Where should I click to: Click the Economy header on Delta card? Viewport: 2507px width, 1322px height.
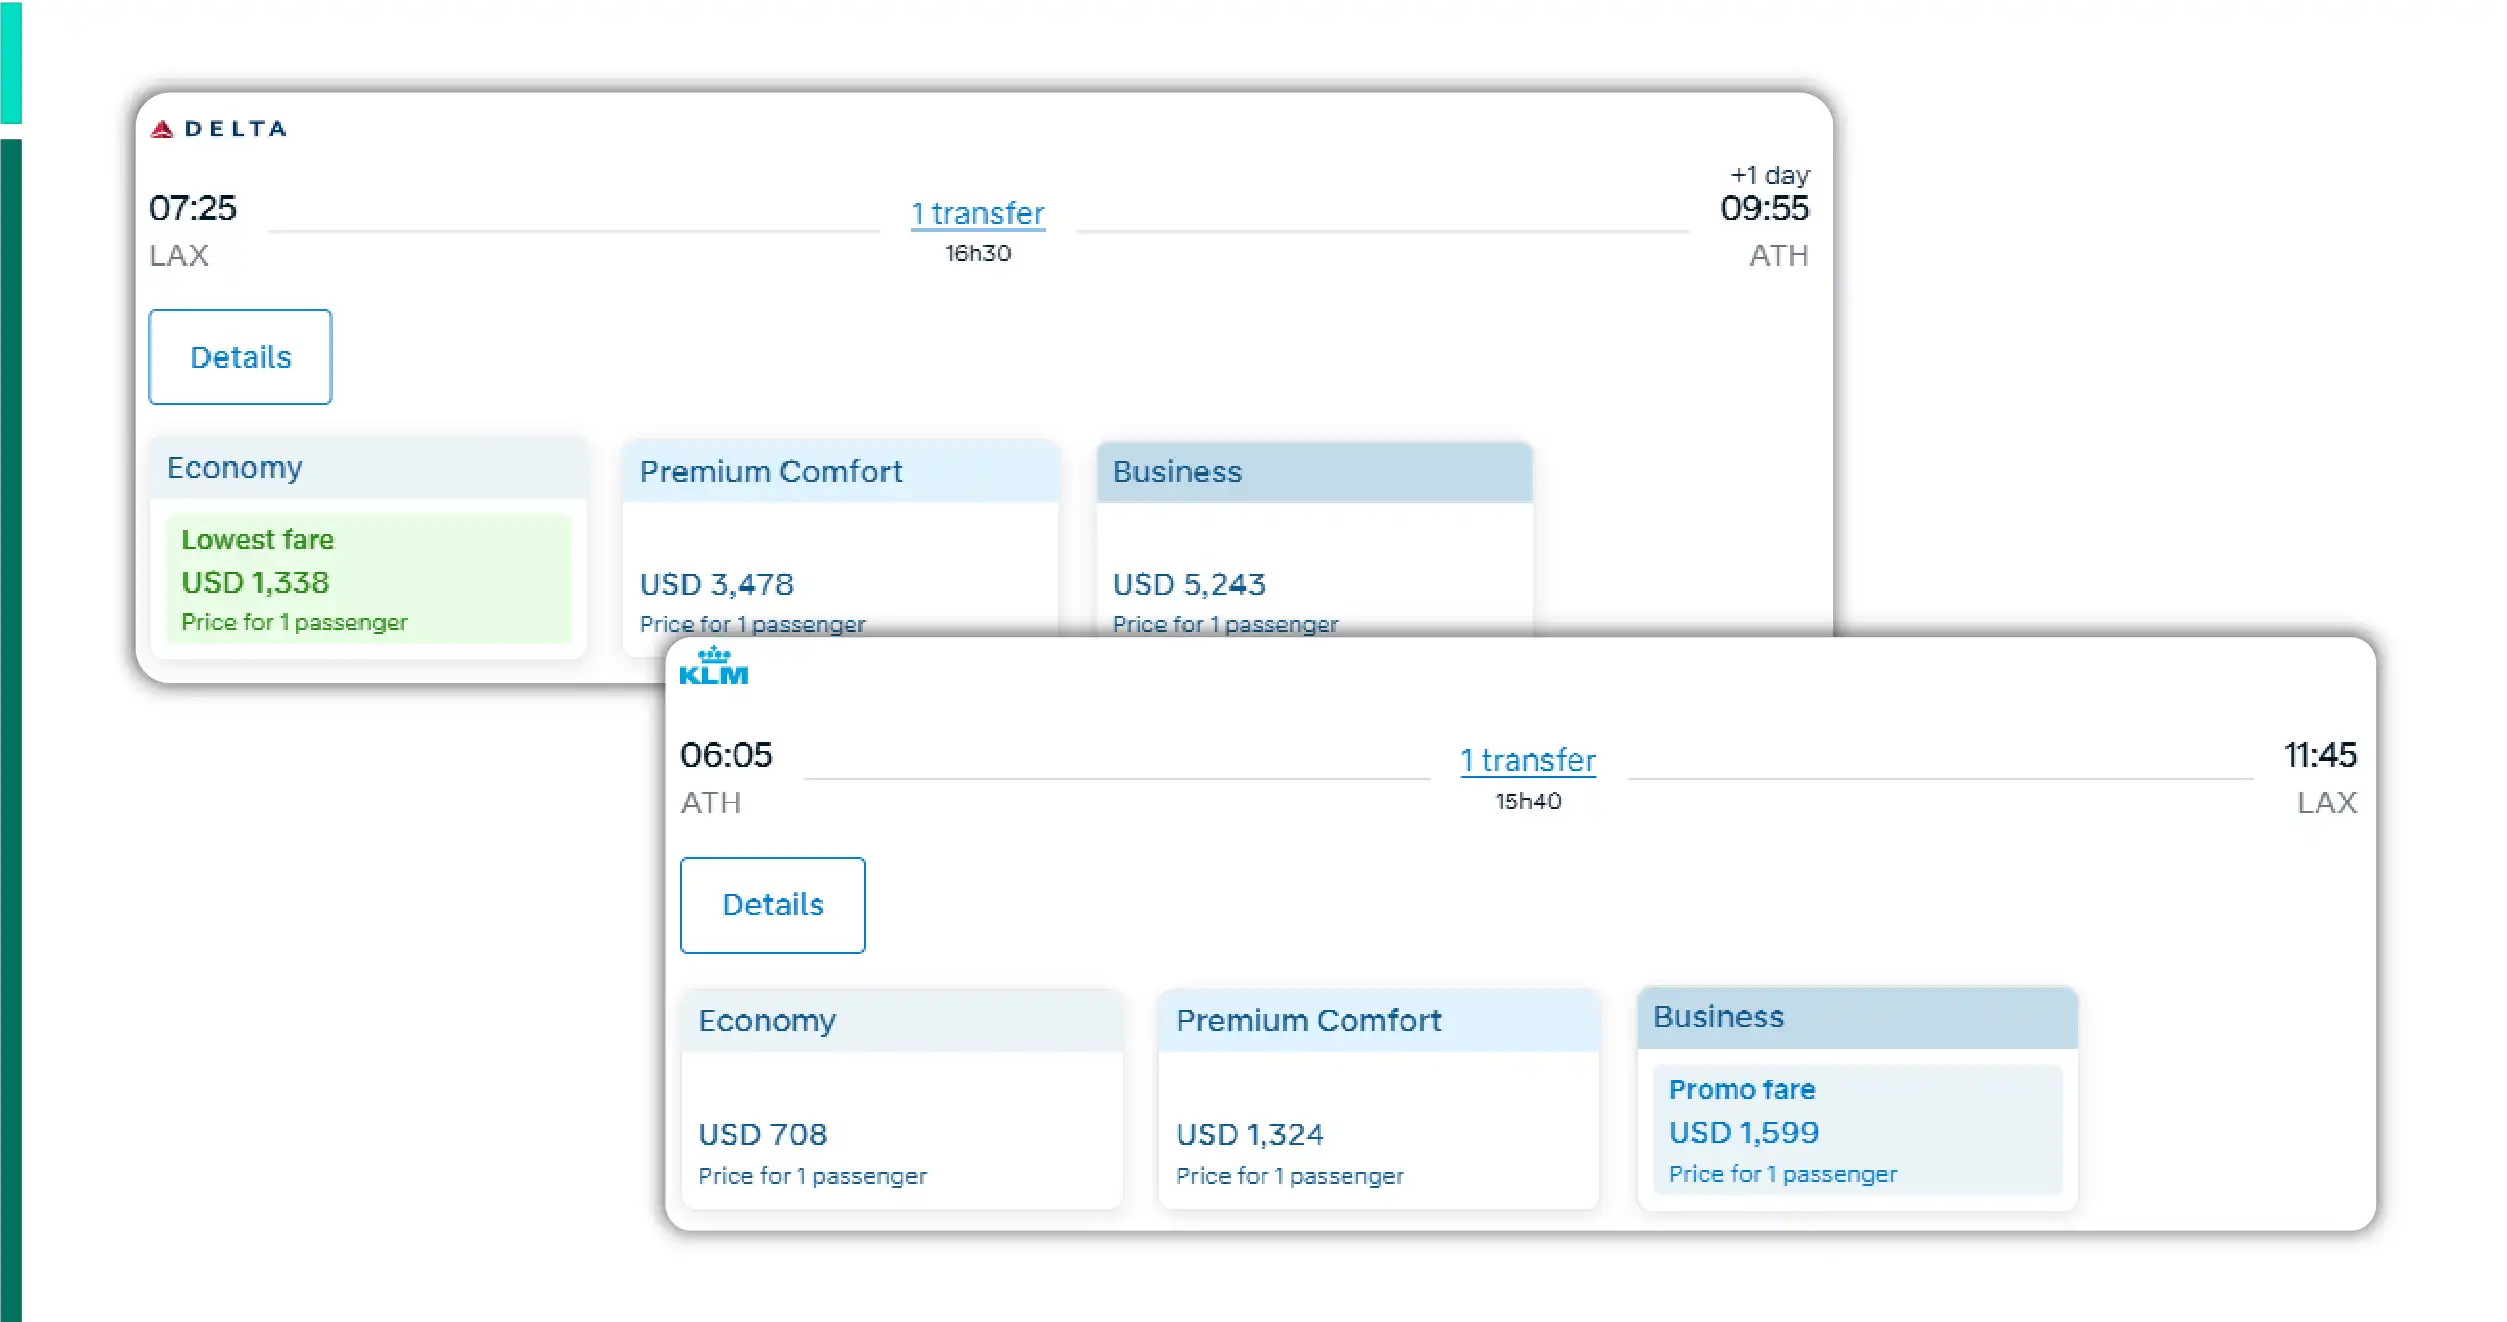pyautogui.click(x=235, y=468)
